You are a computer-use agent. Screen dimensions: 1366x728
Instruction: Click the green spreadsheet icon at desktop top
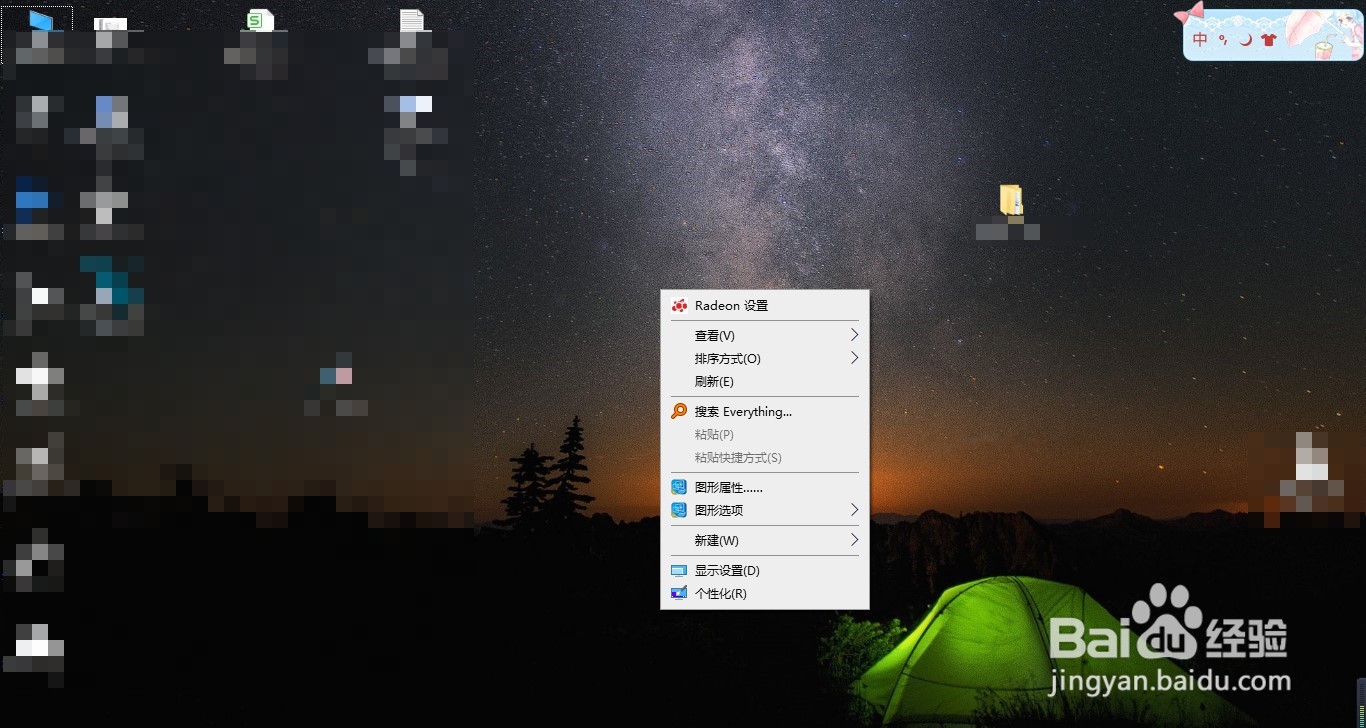258,18
